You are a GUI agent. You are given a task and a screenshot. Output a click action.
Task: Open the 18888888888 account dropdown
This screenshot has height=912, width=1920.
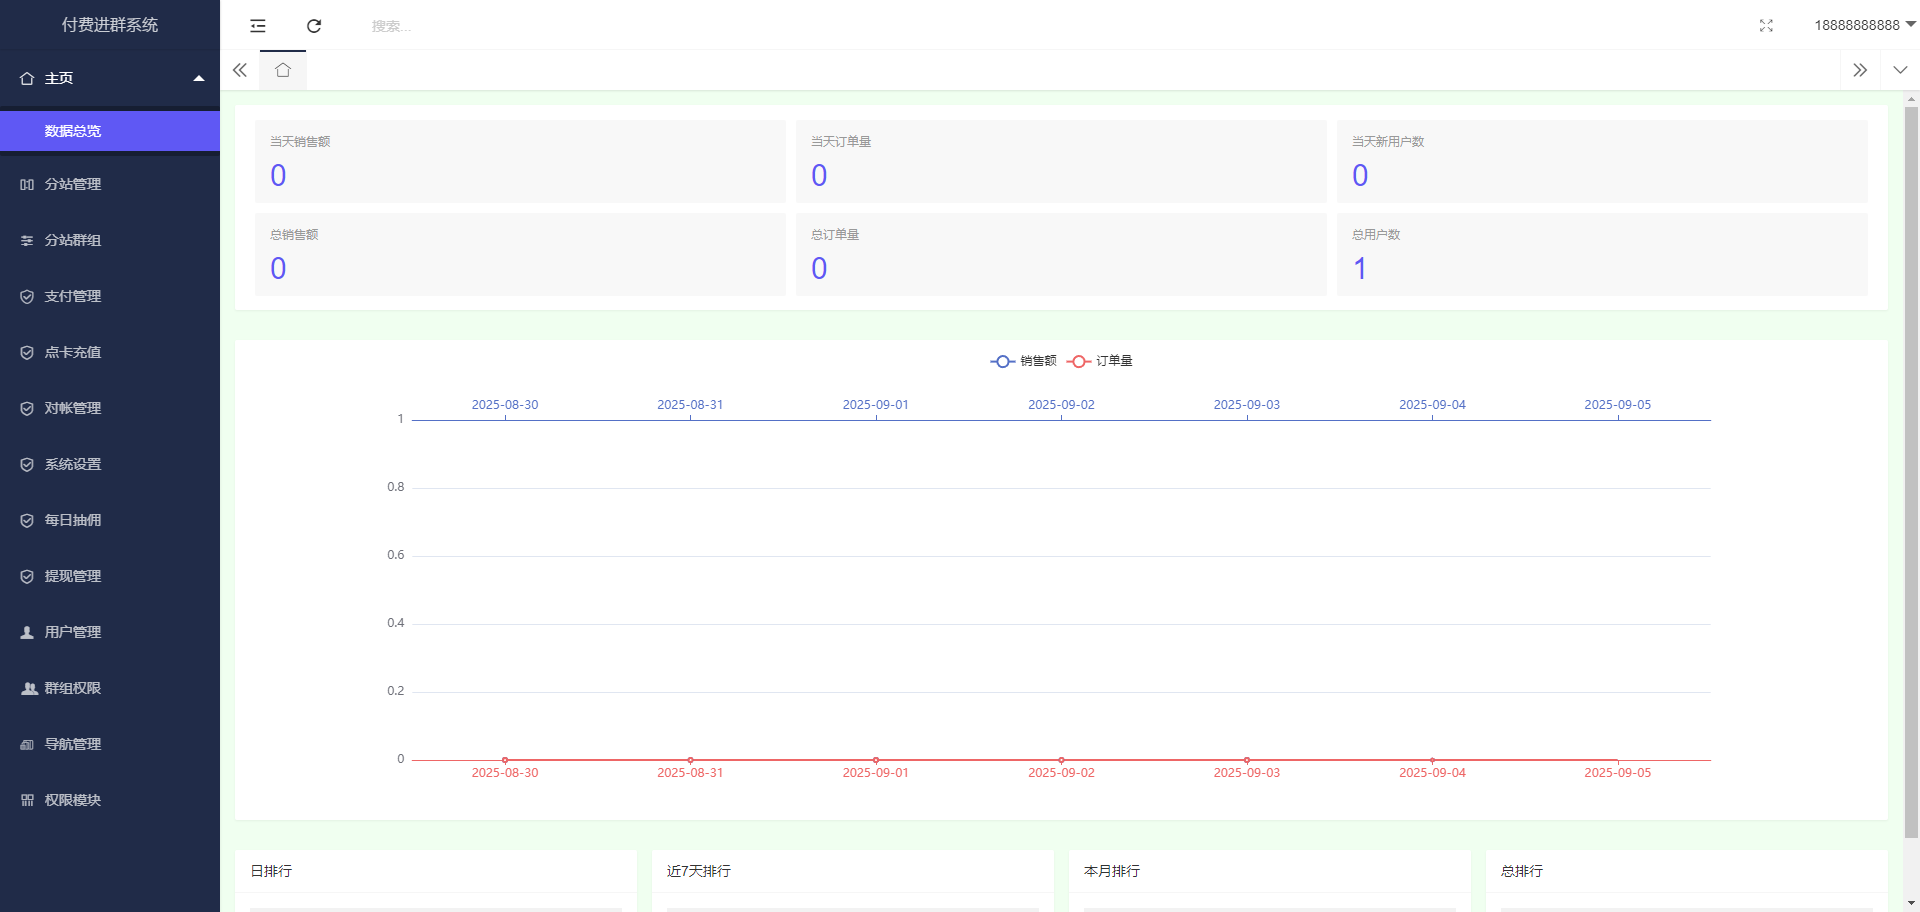[1864, 25]
